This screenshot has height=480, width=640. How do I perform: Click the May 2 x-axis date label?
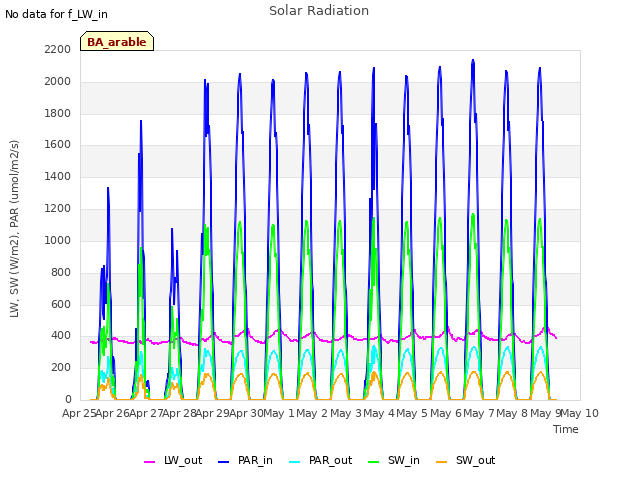tap(312, 413)
